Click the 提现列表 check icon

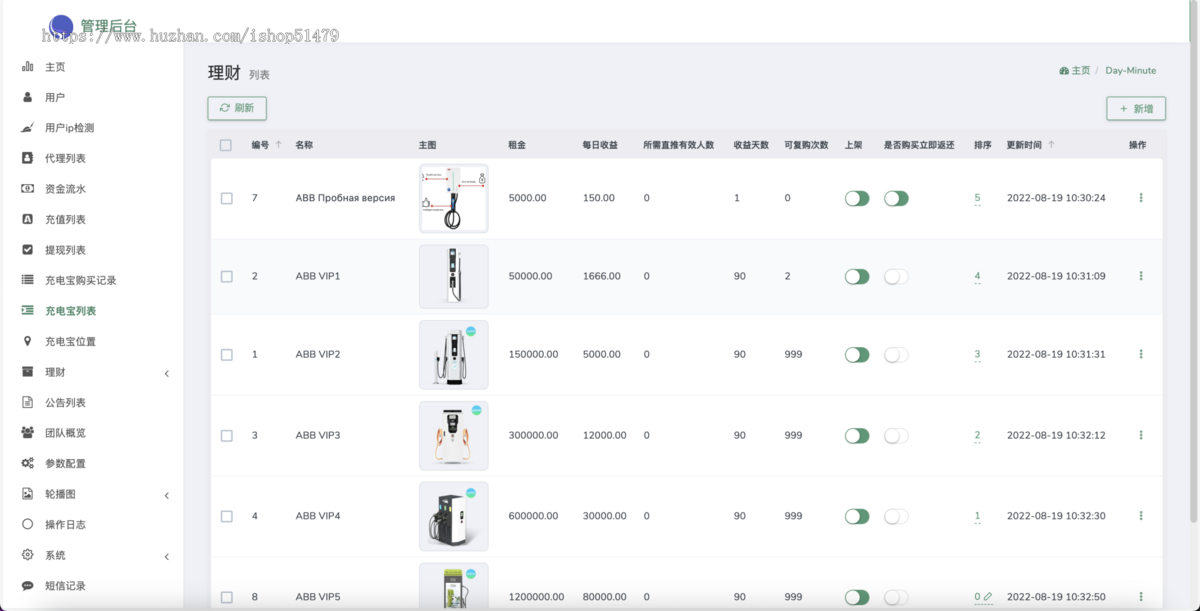click(27, 250)
